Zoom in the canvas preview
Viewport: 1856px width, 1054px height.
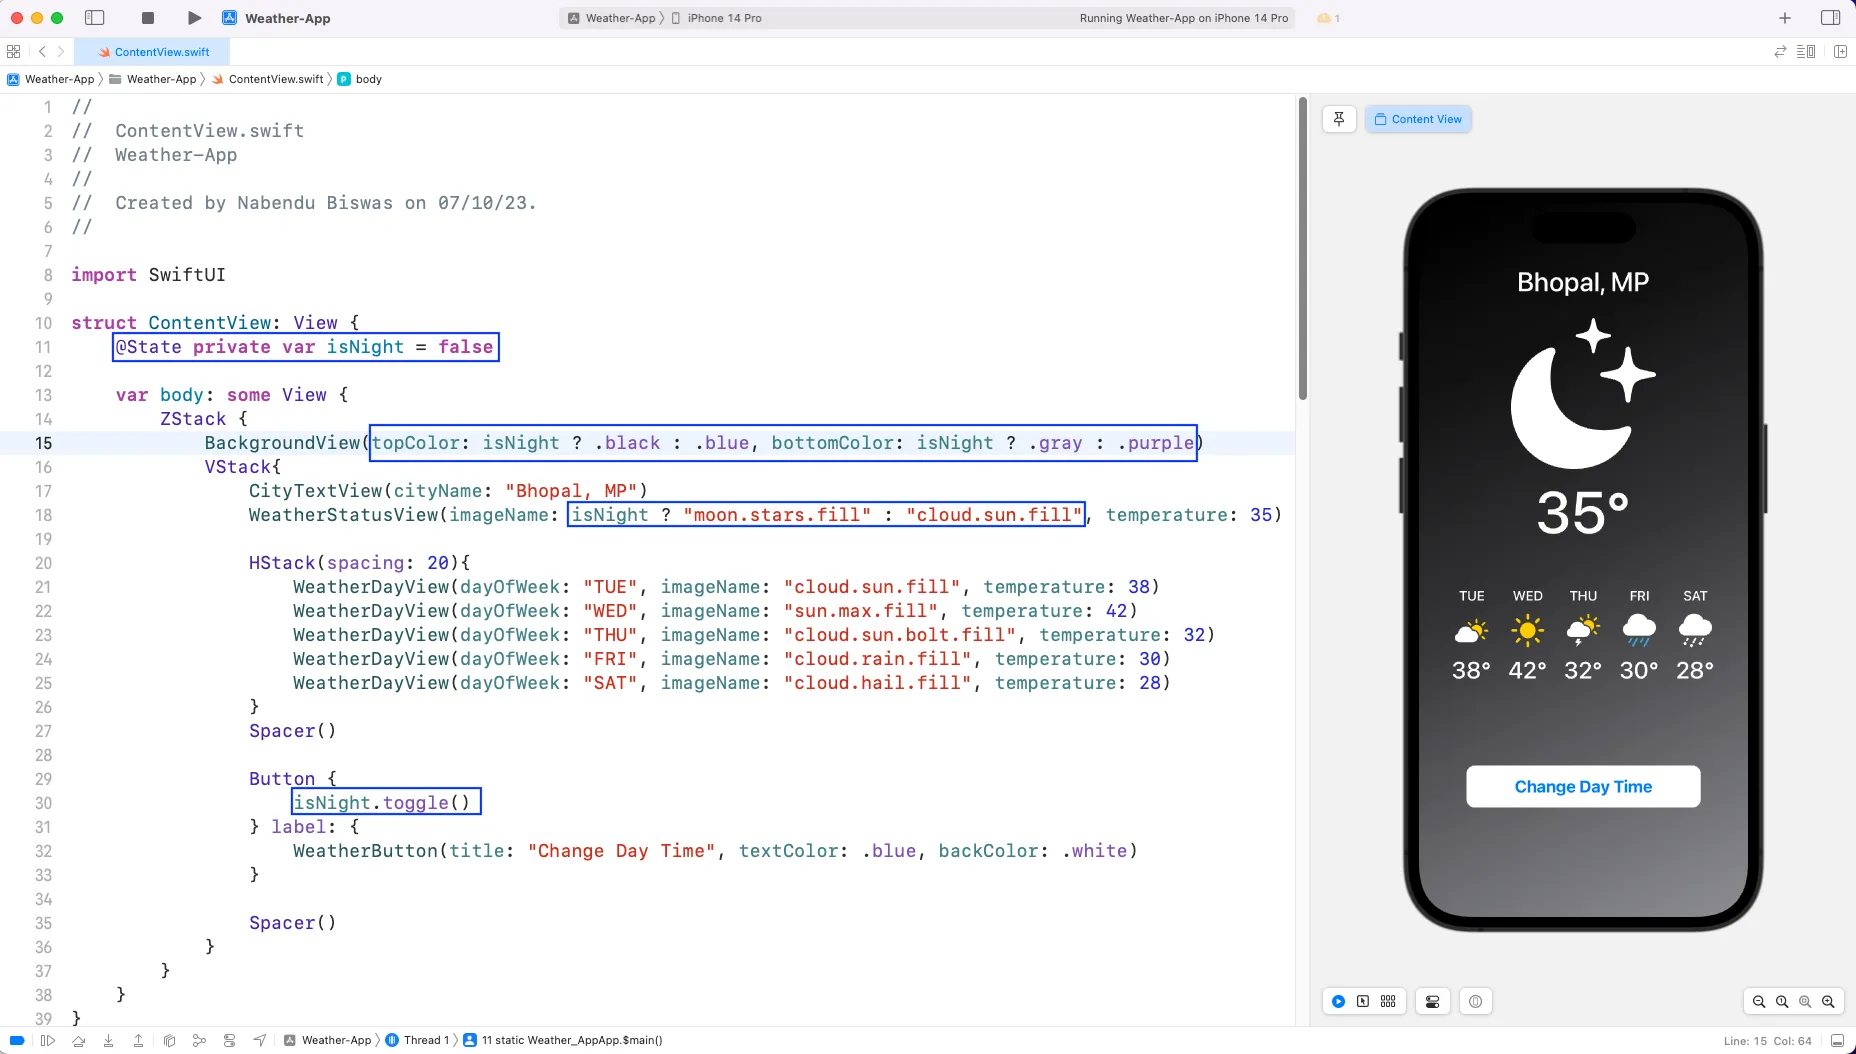(x=1828, y=1001)
